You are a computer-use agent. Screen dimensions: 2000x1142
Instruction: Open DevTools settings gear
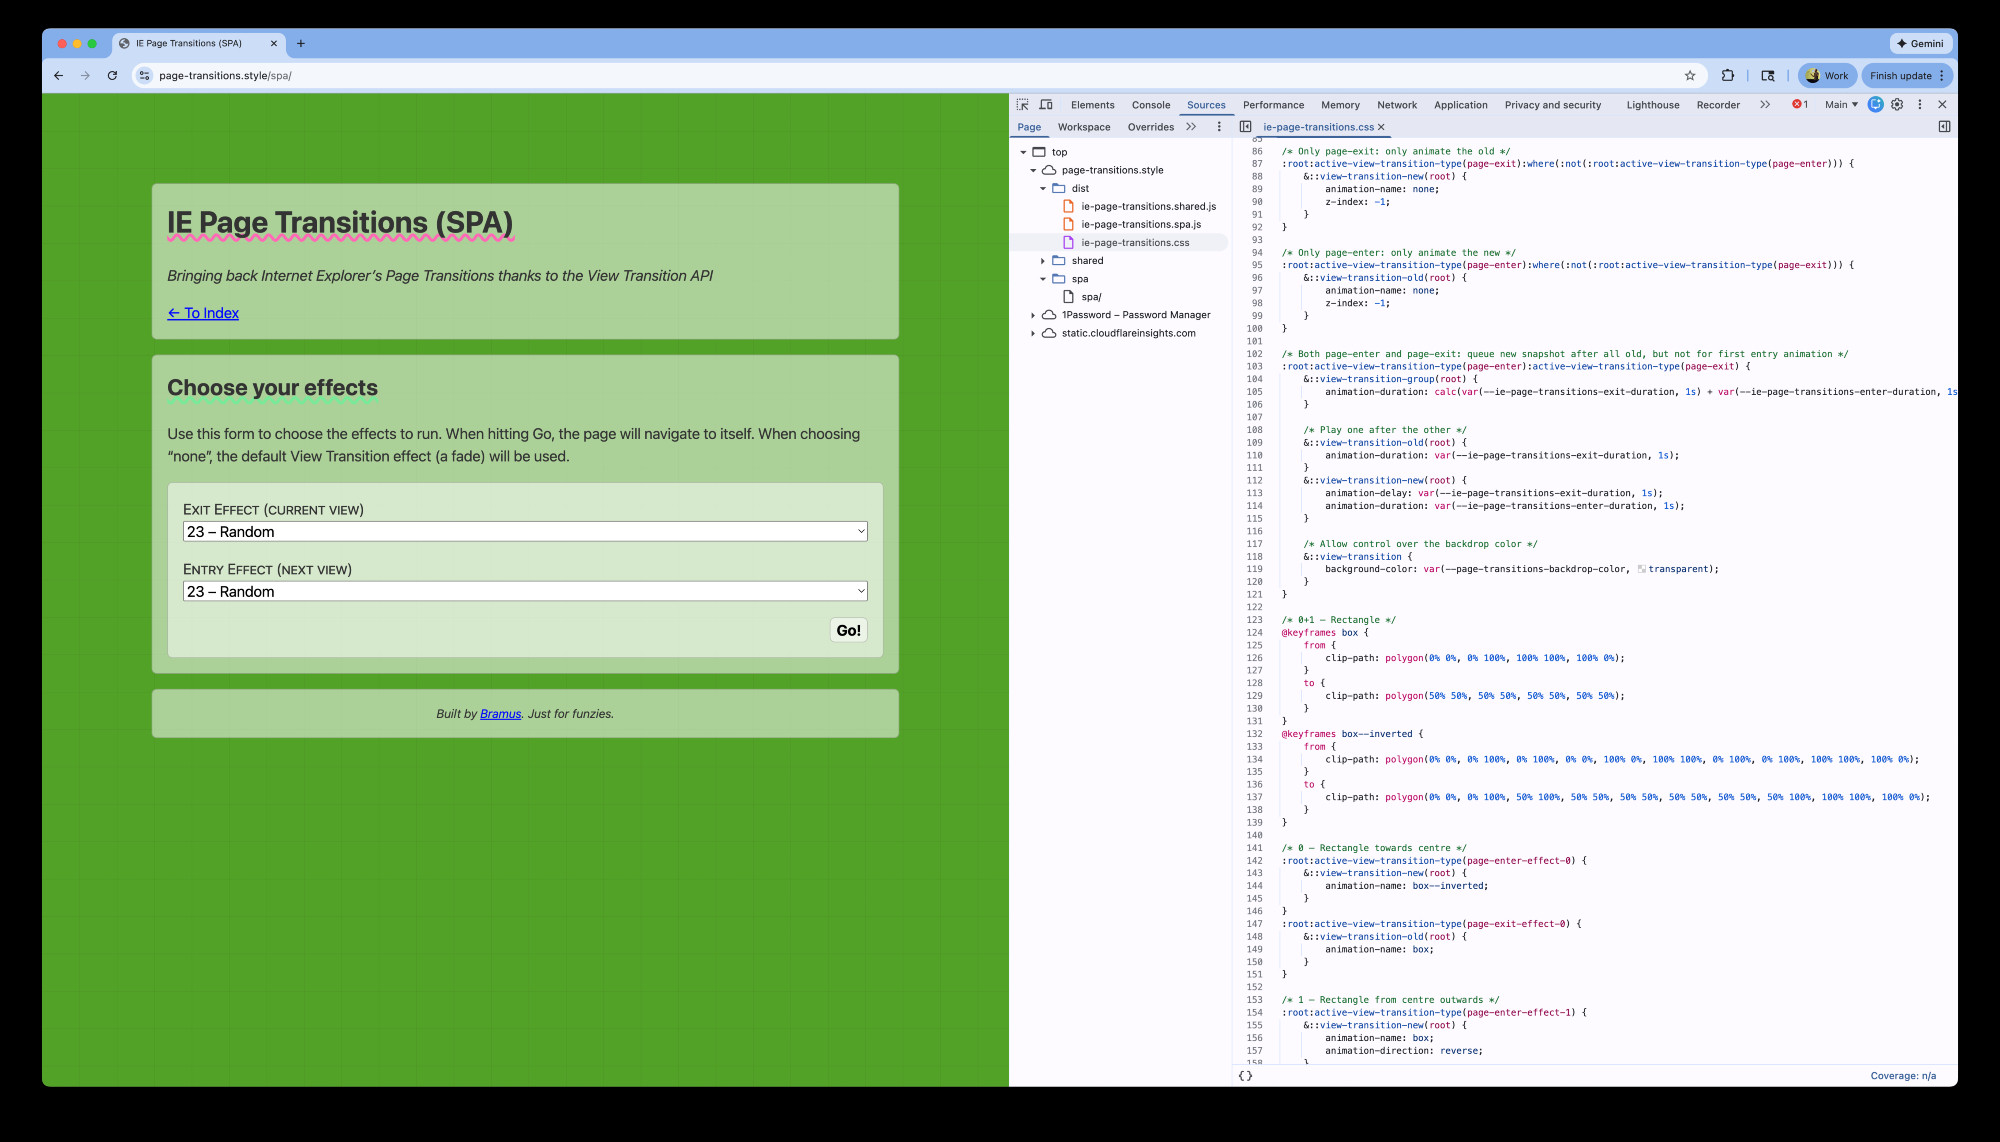coord(1897,104)
